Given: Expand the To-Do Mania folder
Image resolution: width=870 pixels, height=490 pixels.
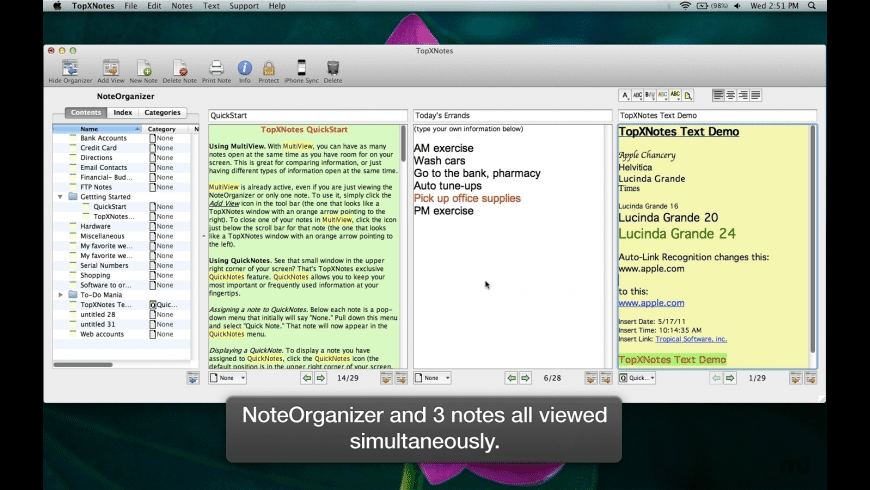Looking at the screenshot, I should (x=61, y=295).
